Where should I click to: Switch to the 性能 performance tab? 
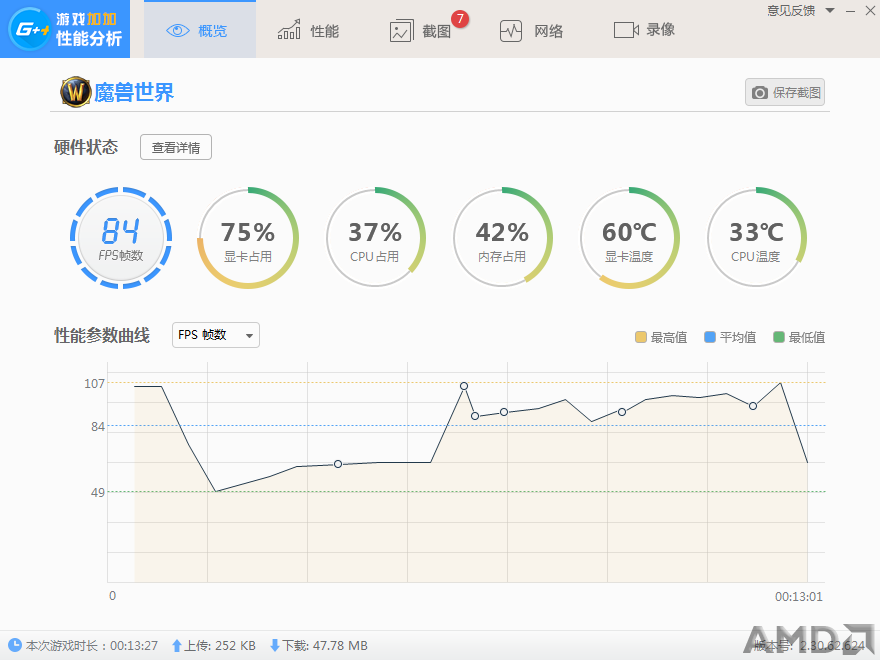(309, 30)
